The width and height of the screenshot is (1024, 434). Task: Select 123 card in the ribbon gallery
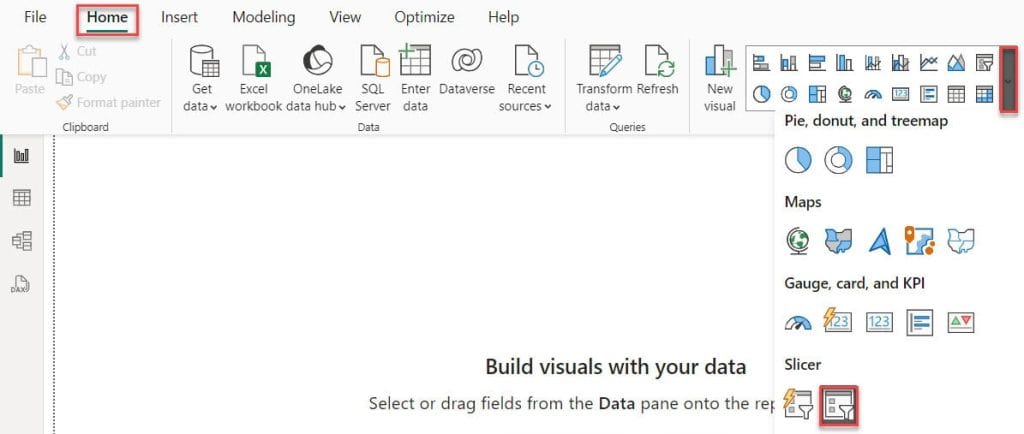pos(901,94)
